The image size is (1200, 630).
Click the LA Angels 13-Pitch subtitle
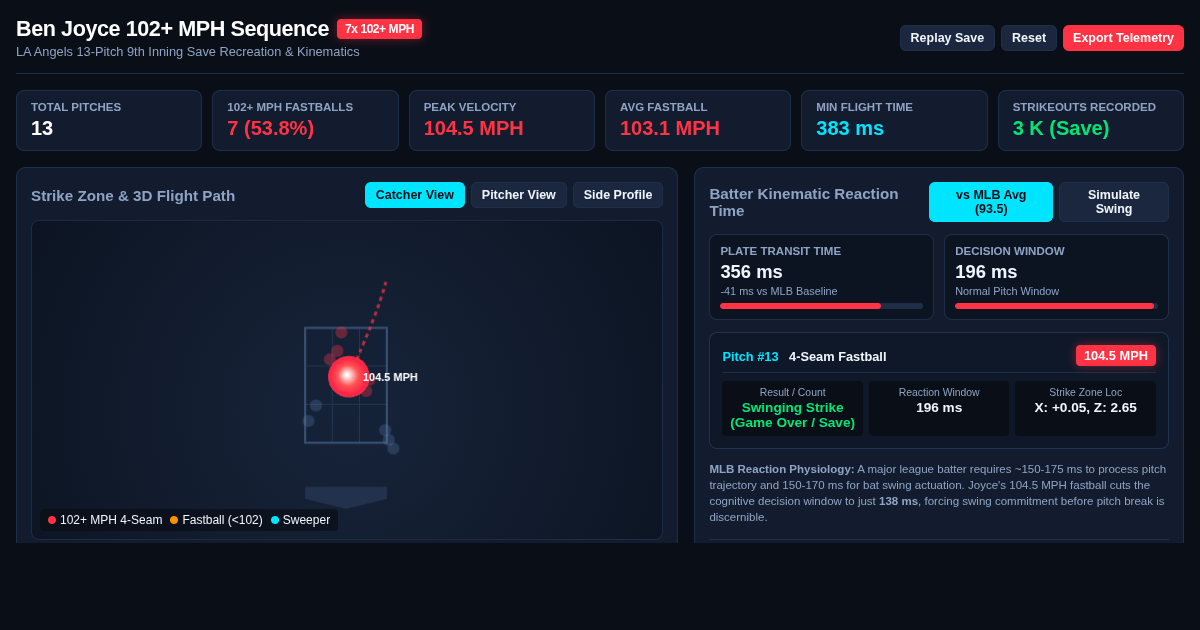click(188, 52)
